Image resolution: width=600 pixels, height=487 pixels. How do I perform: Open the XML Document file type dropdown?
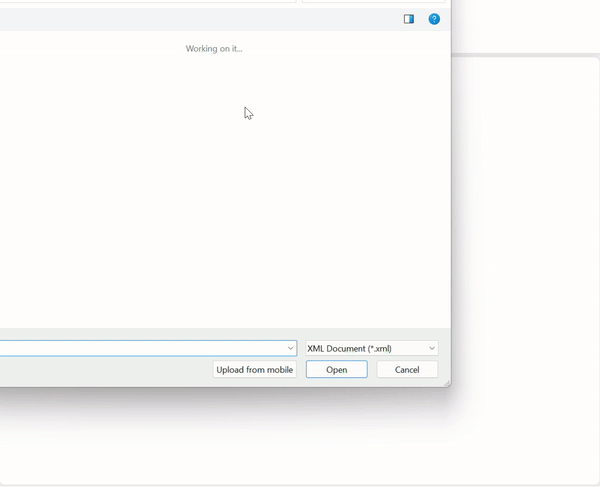[x=372, y=348]
